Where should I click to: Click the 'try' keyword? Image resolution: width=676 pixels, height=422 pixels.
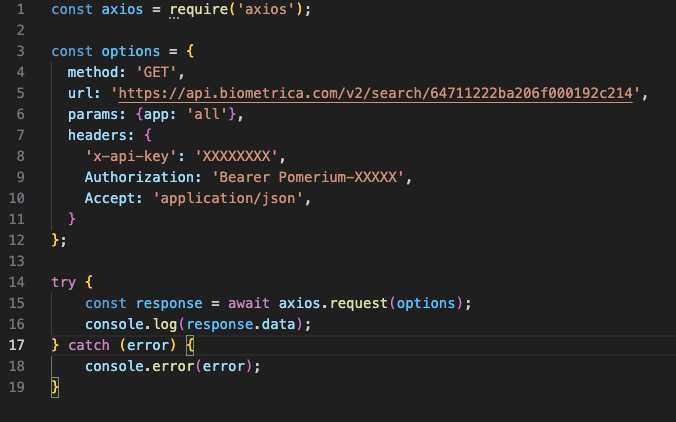click(x=64, y=282)
